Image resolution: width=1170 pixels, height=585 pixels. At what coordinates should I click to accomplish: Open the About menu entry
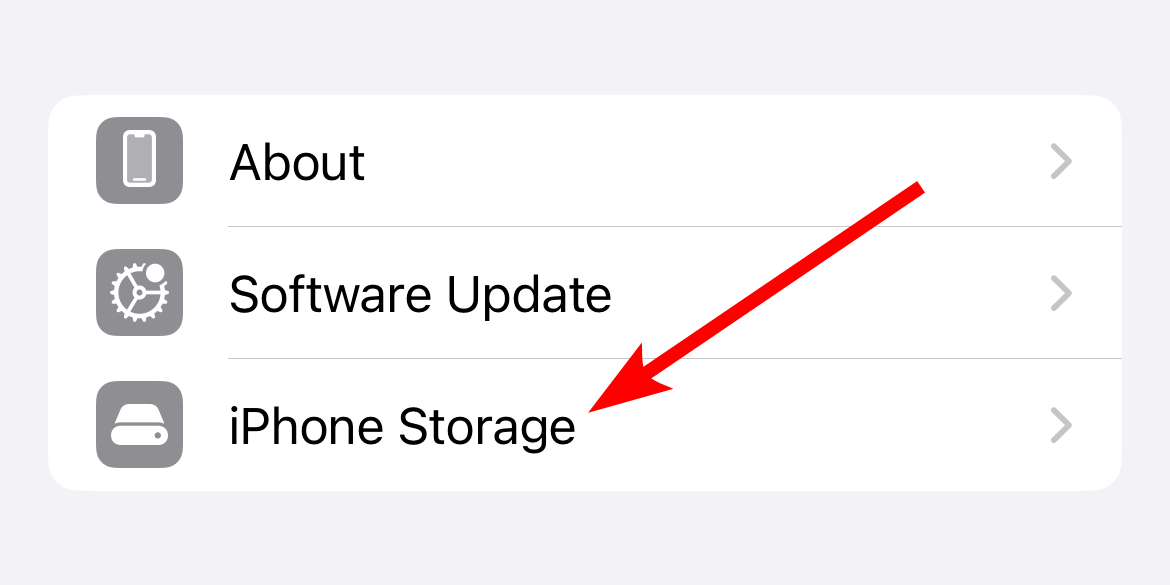585,160
